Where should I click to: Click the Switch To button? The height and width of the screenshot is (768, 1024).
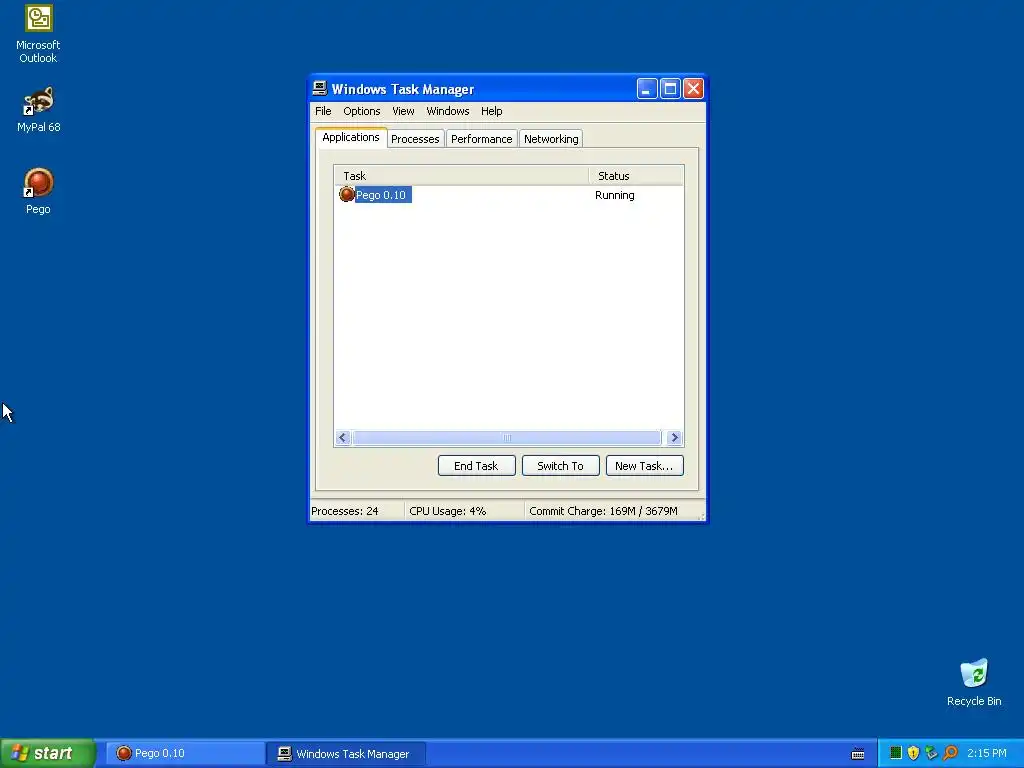[x=560, y=466]
